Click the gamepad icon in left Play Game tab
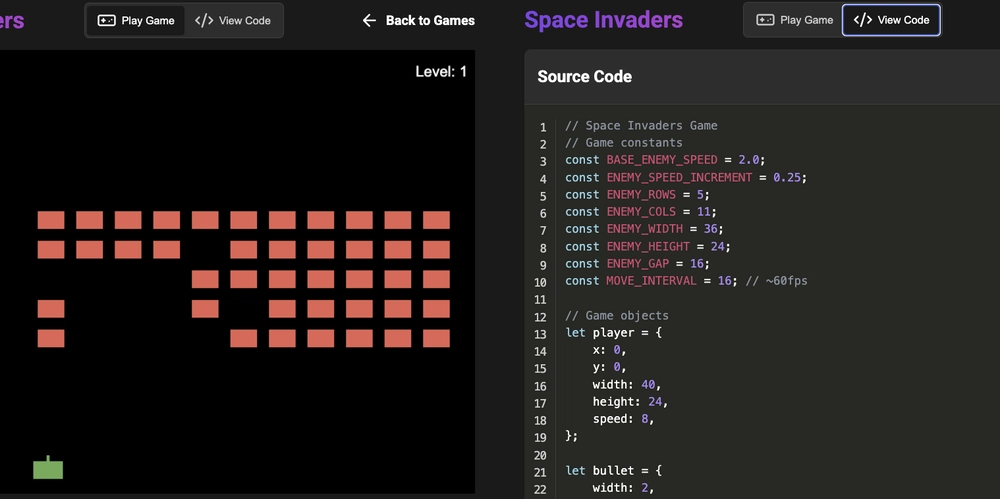This screenshot has height=499, width=1000. coord(106,20)
